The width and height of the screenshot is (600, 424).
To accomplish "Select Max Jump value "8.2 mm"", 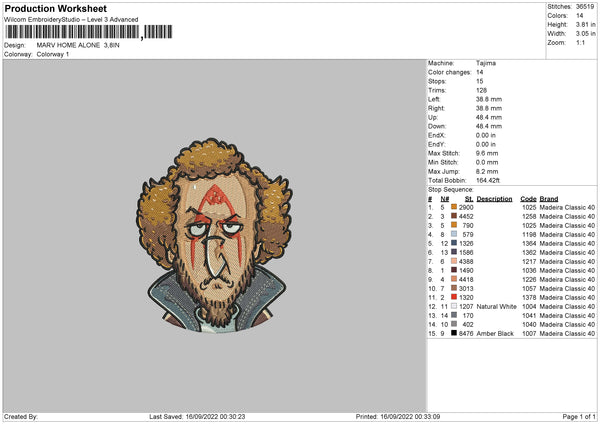I will [487, 171].
